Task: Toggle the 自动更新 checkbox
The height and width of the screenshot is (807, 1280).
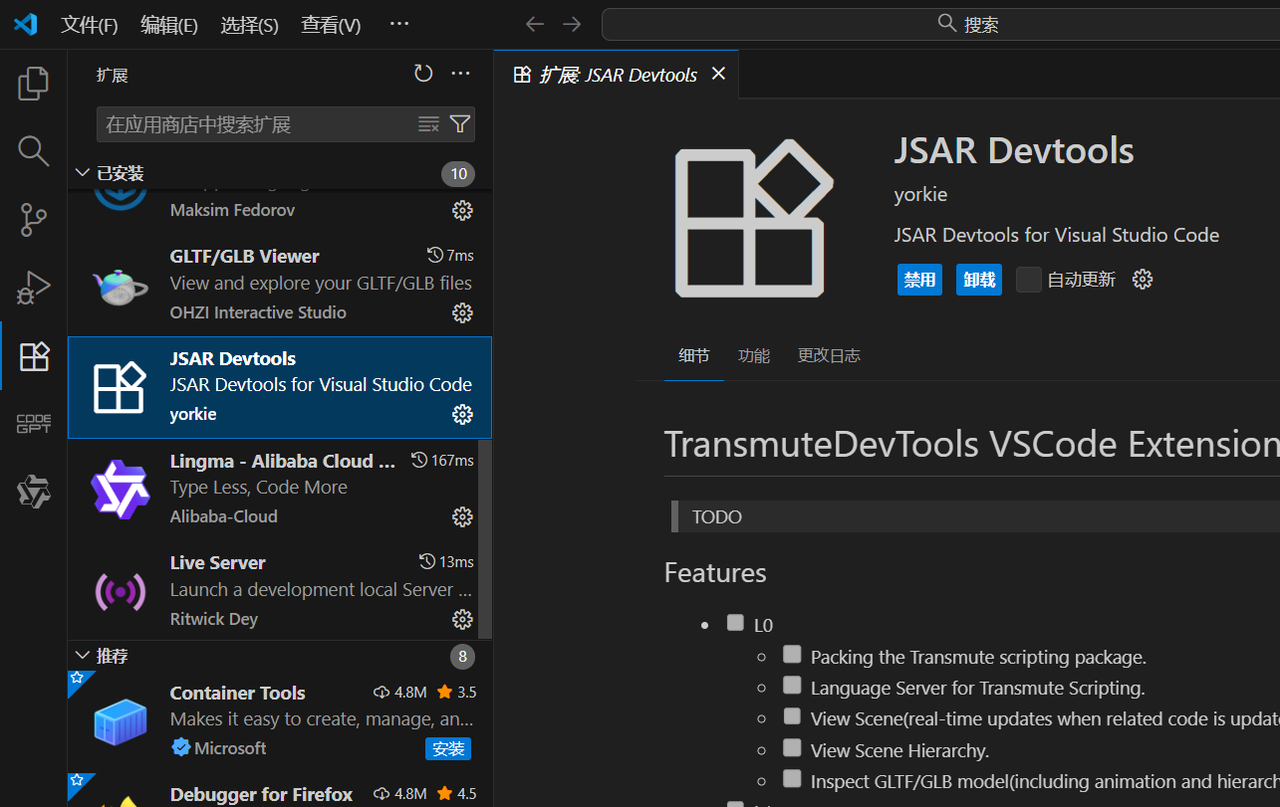Action: pyautogui.click(x=1029, y=279)
